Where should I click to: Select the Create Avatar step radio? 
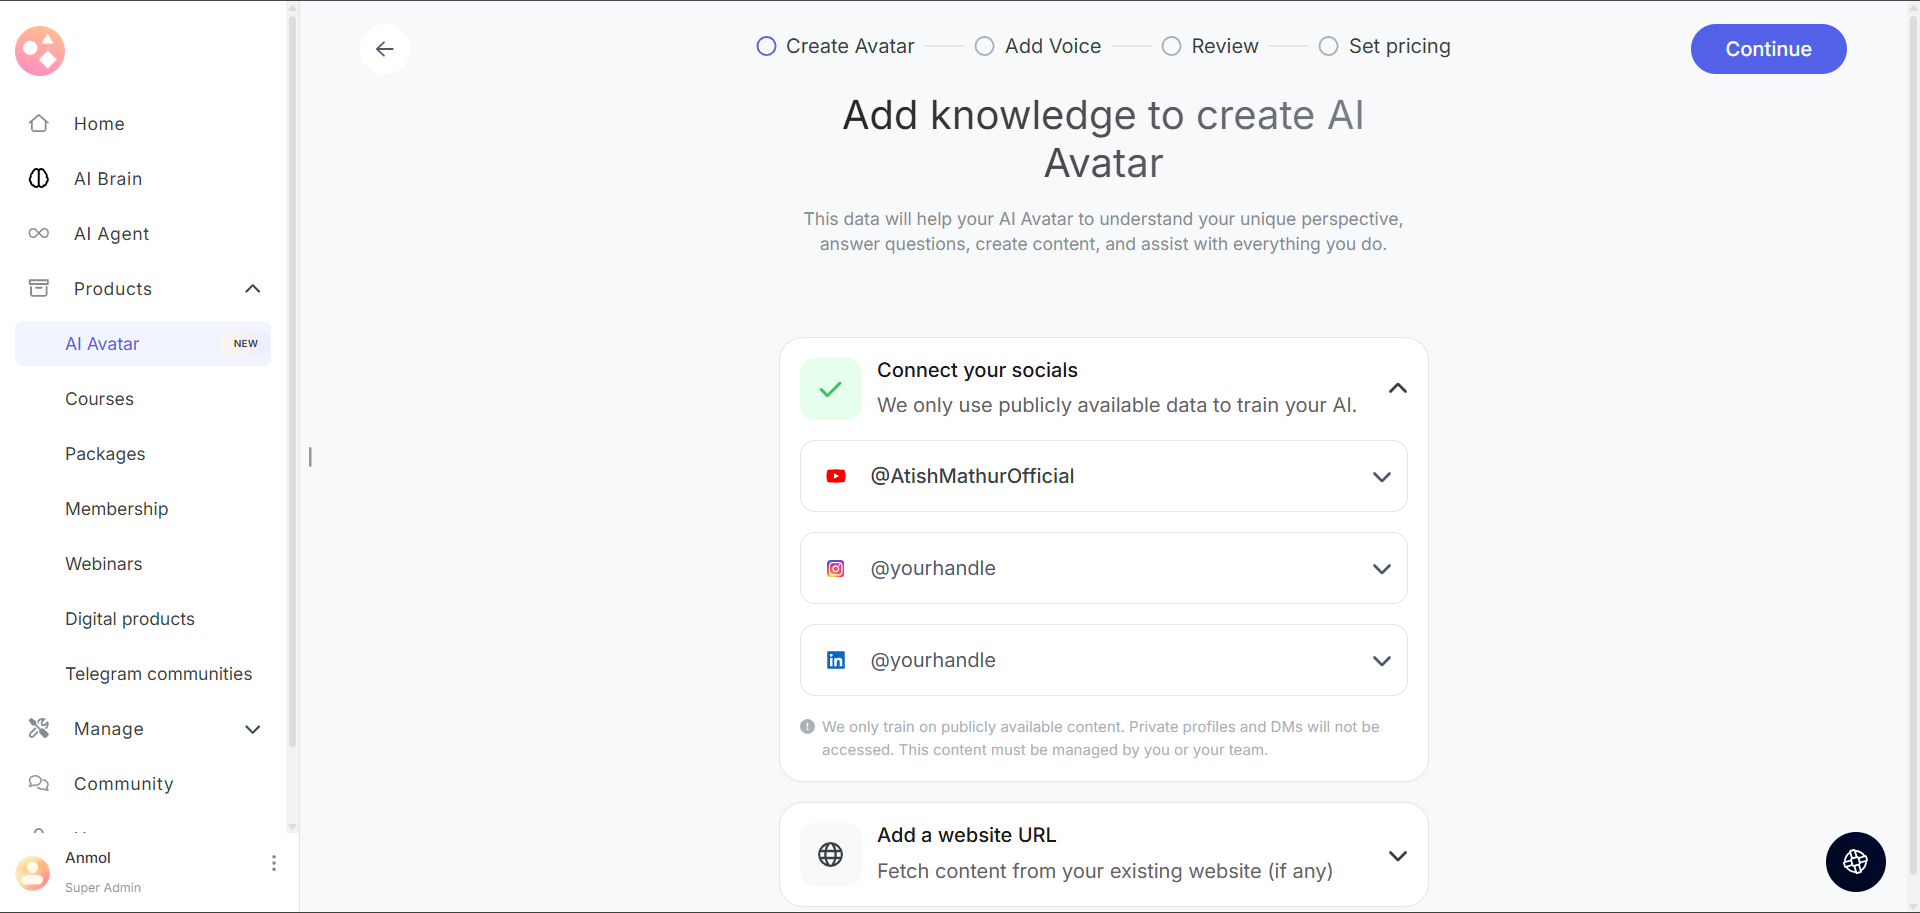coord(766,47)
